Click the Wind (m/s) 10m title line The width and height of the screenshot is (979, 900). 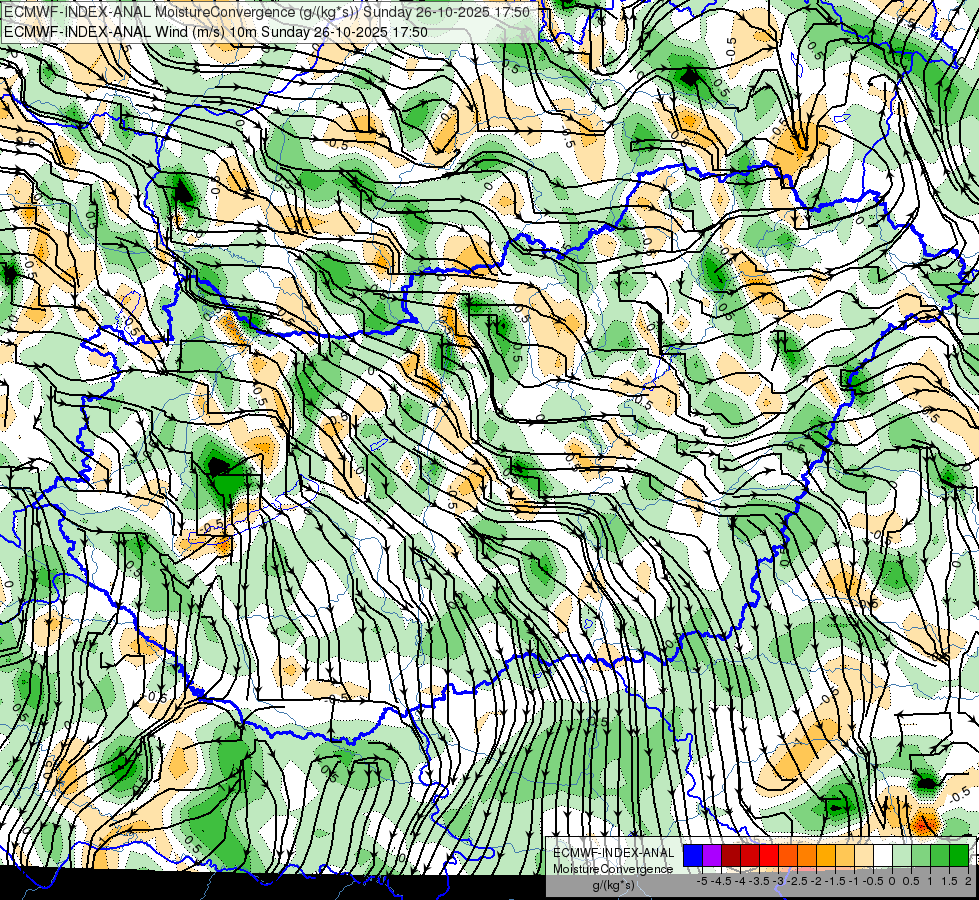pos(215,32)
